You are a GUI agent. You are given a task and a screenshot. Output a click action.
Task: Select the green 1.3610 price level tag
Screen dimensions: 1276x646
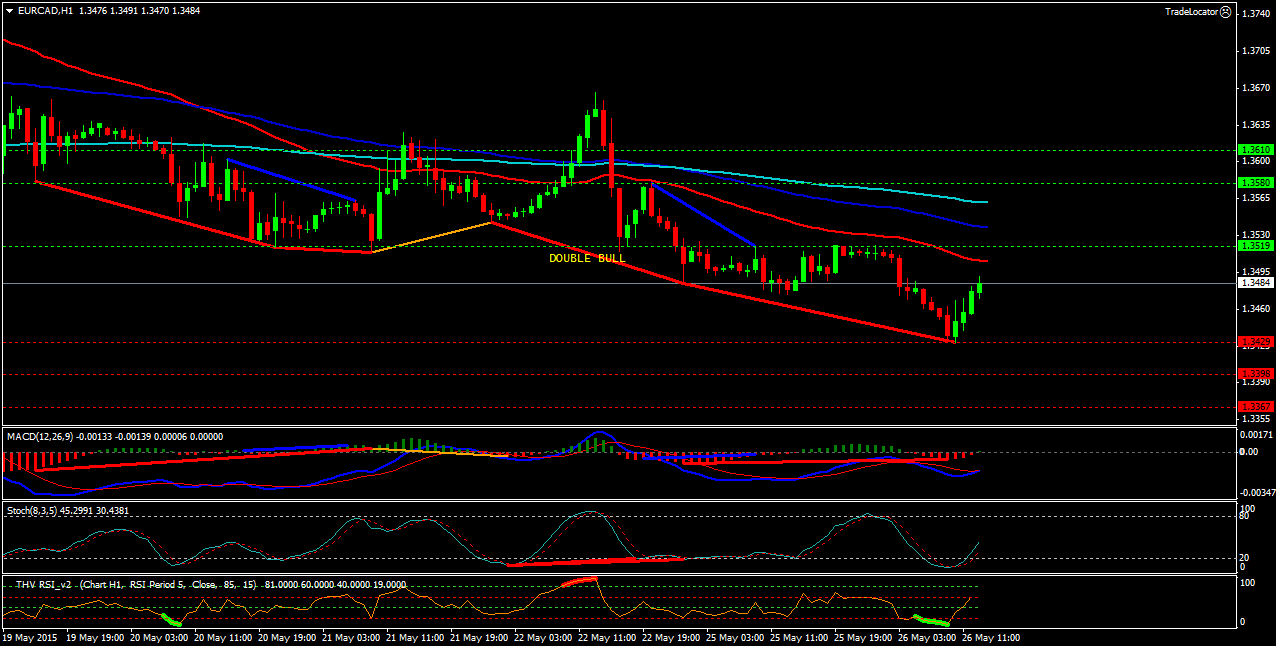click(x=1255, y=150)
